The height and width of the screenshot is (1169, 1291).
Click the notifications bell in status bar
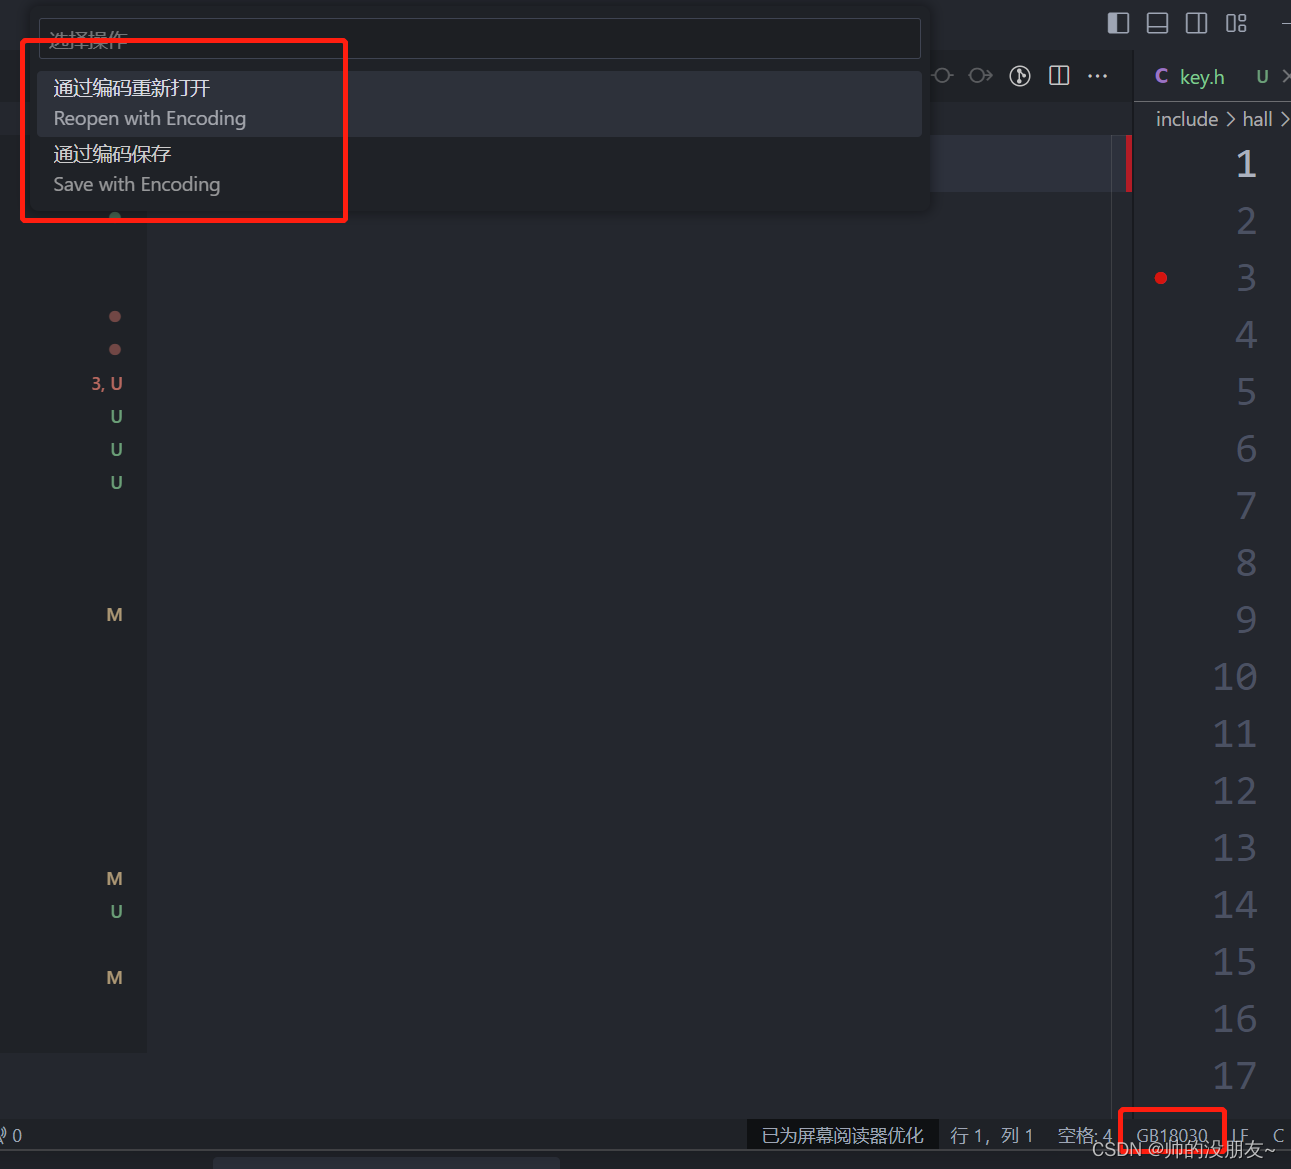8,1135
